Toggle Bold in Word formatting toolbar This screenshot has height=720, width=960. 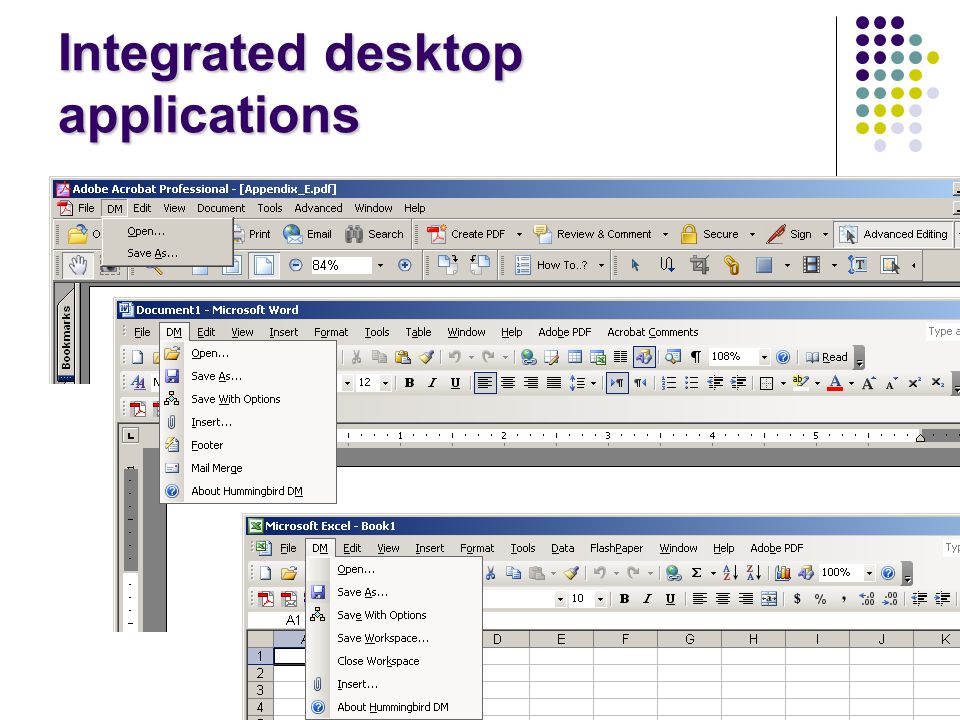click(x=409, y=383)
